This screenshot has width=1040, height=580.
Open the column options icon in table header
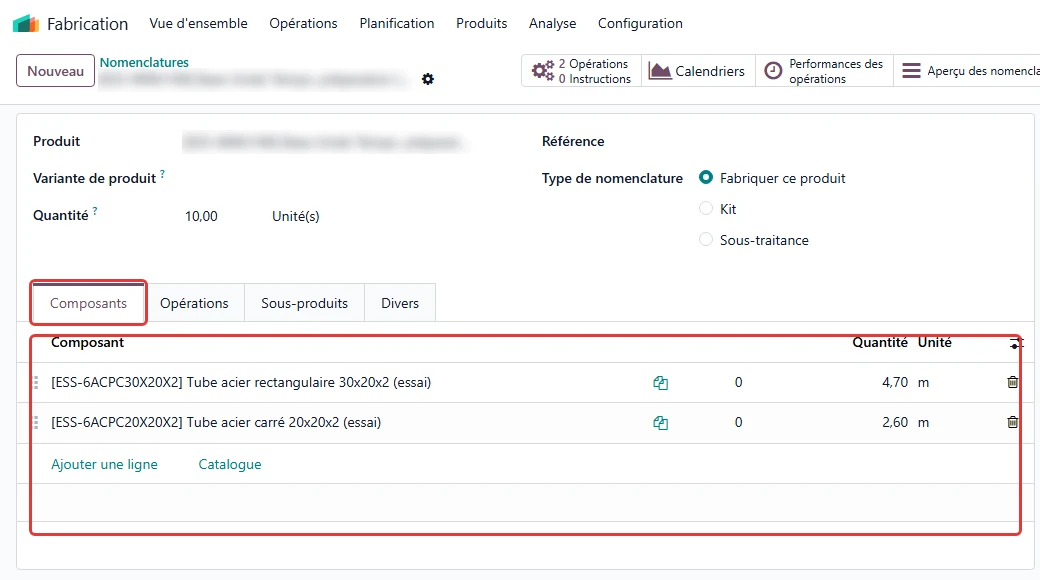coord(1015,343)
